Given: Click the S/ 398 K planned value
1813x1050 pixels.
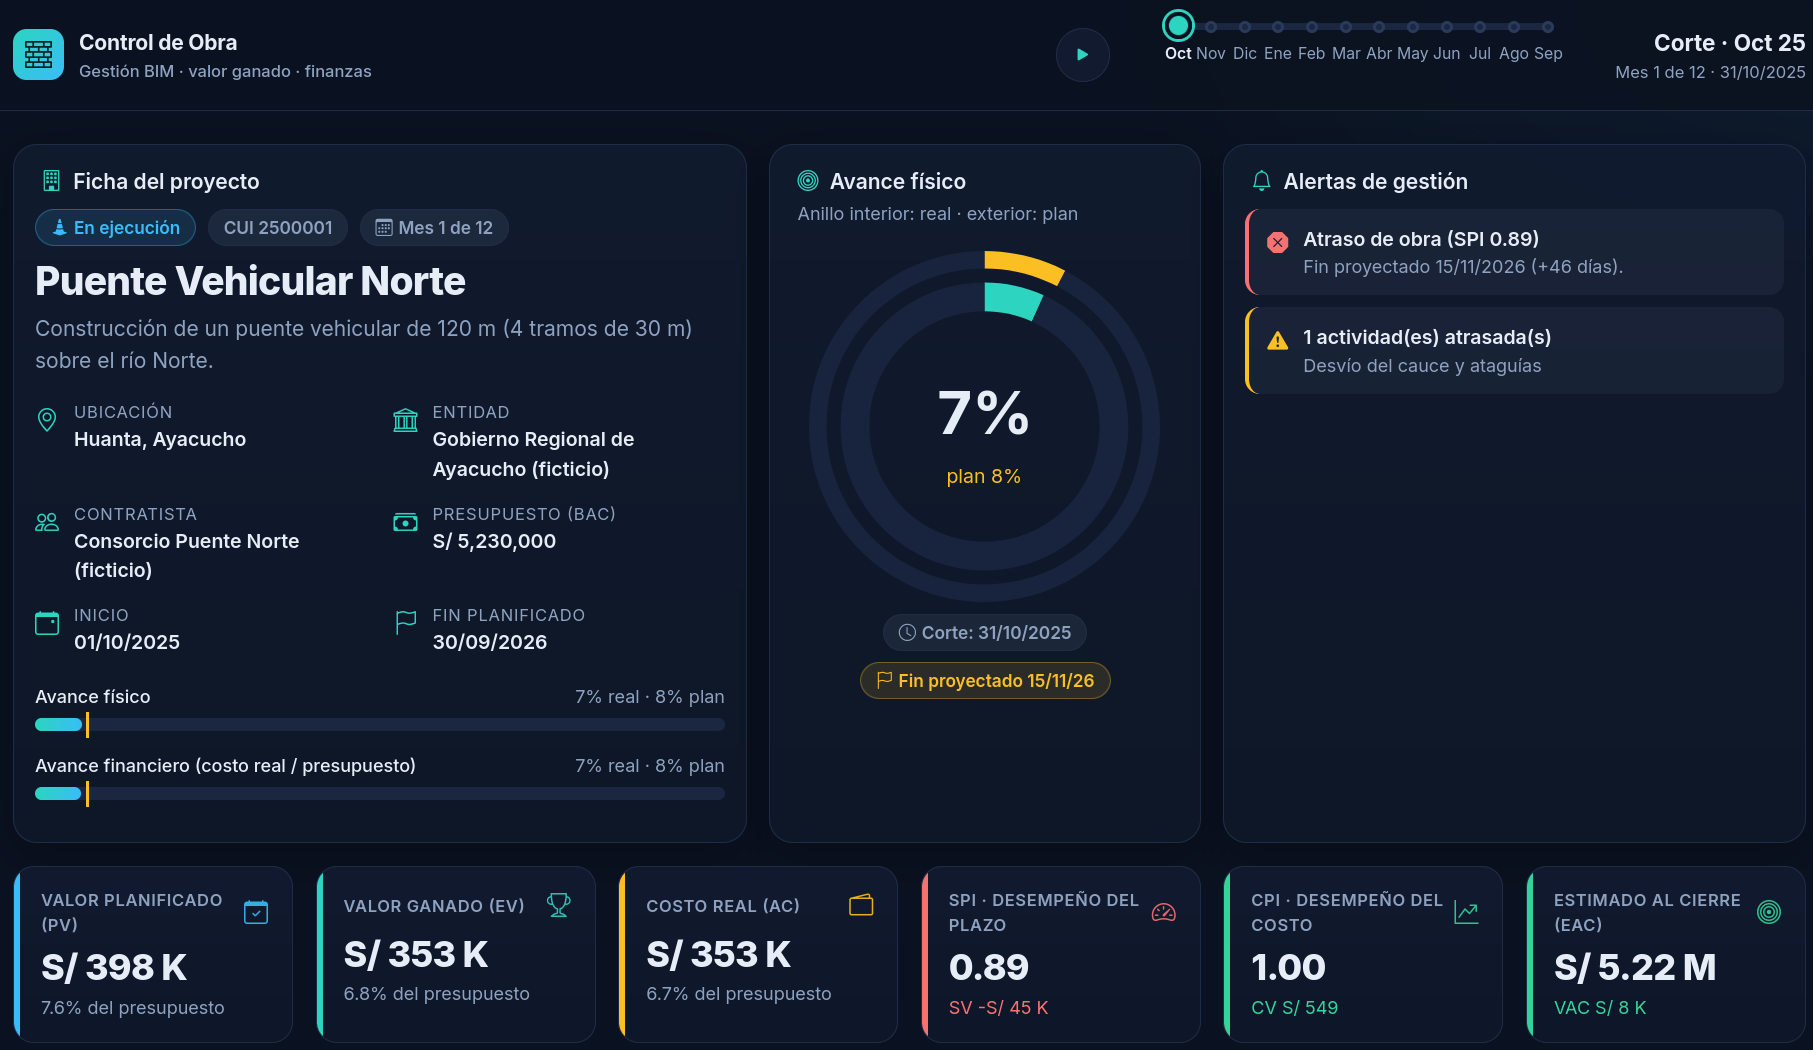Looking at the screenshot, I should pyautogui.click(x=114, y=967).
